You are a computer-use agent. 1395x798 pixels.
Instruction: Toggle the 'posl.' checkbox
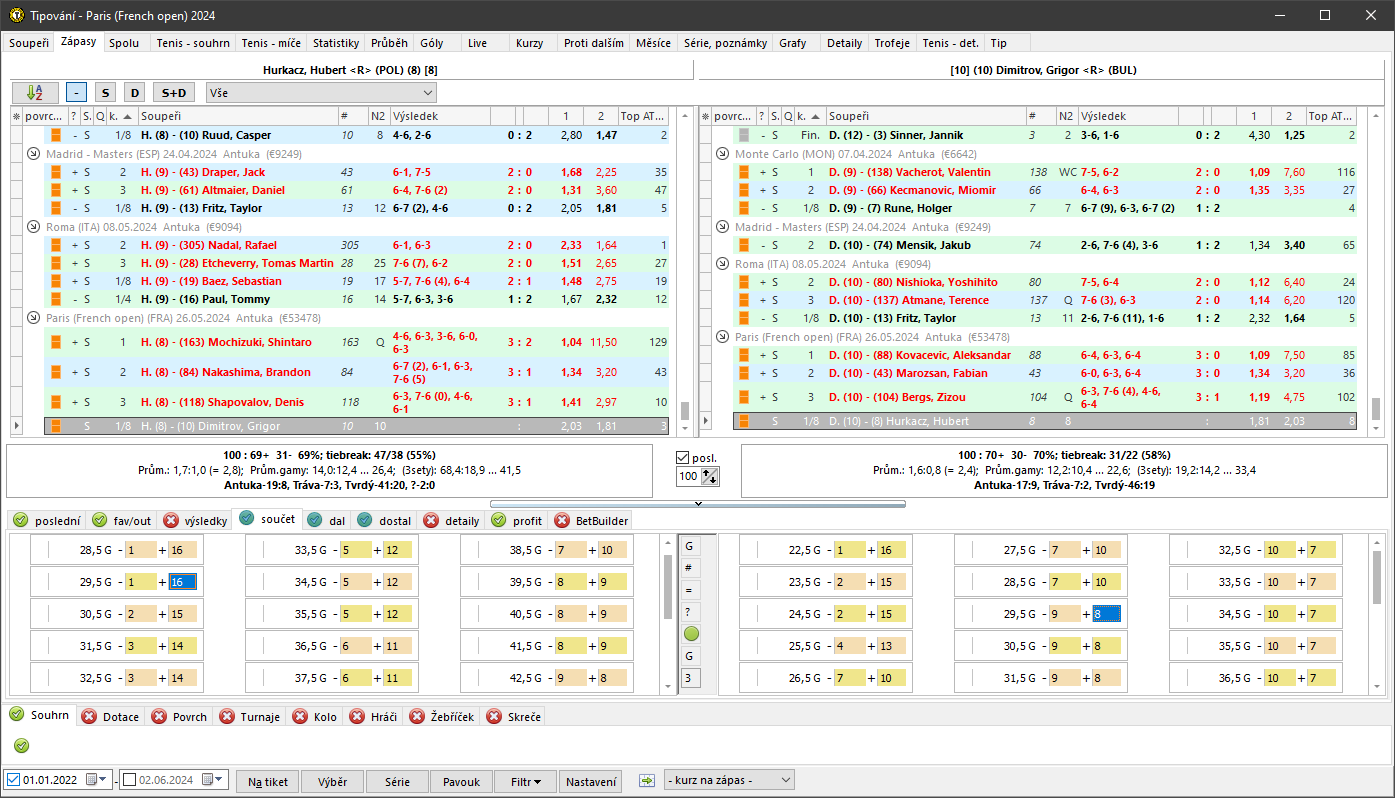pyautogui.click(x=683, y=458)
